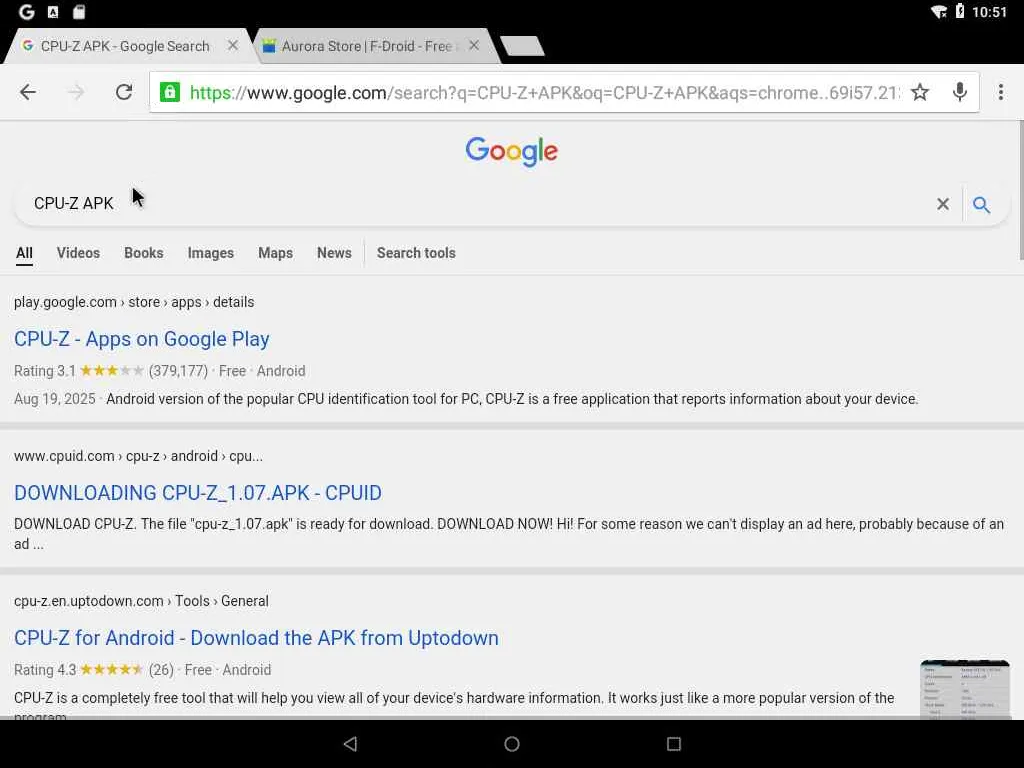Click the Rating 3.1 stars on Google Play result
Viewport: 1024px width, 768px height.
click(112, 371)
